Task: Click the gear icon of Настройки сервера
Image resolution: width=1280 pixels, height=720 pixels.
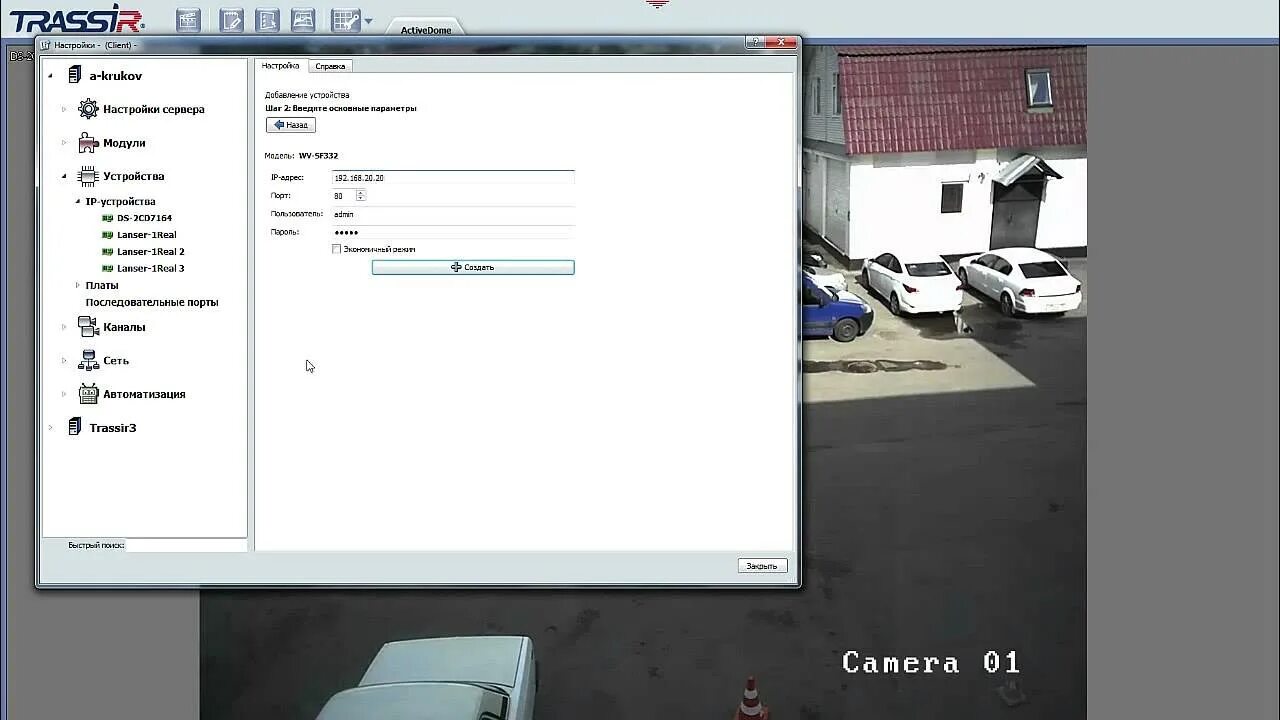Action: tap(88, 109)
